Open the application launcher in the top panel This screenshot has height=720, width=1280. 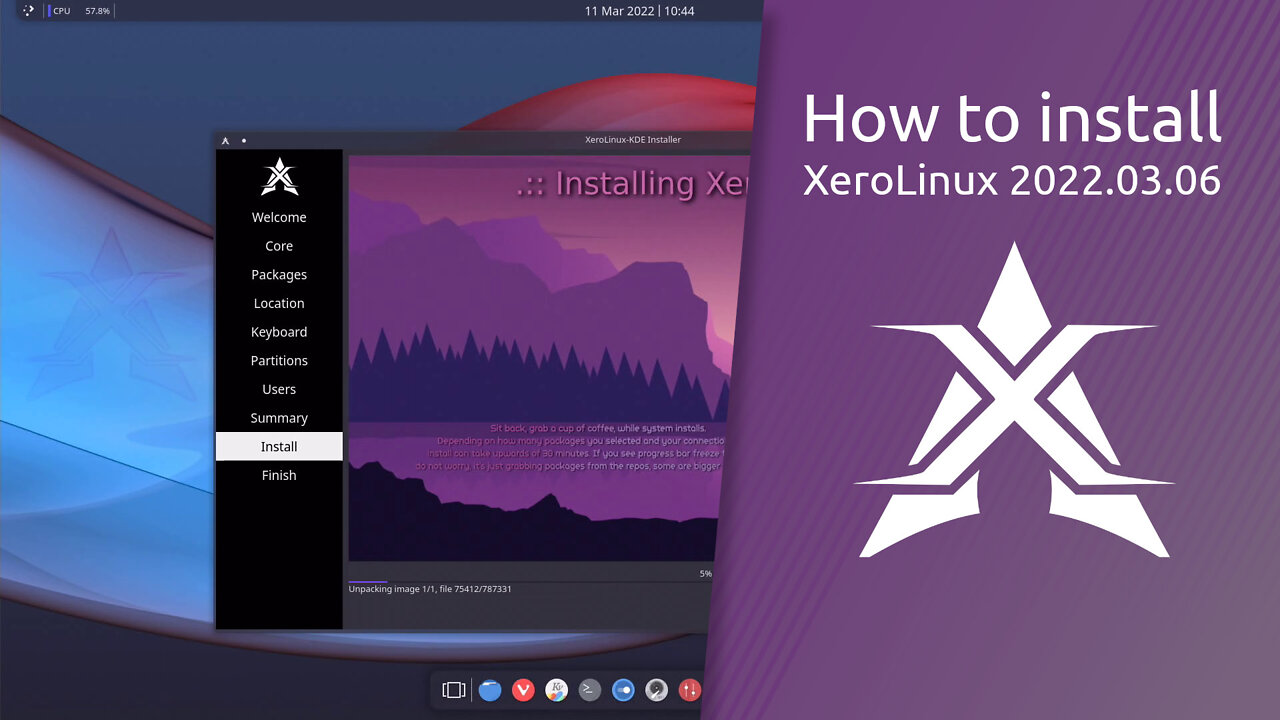pyautogui.click(x=28, y=11)
